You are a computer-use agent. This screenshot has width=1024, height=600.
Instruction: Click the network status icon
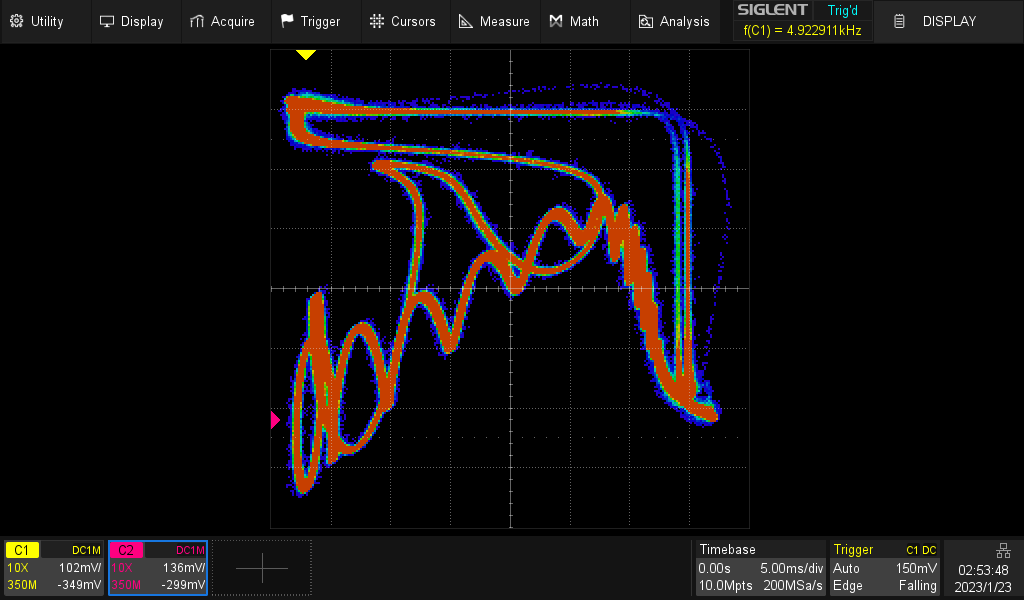pyautogui.click(x=1003, y=550)
